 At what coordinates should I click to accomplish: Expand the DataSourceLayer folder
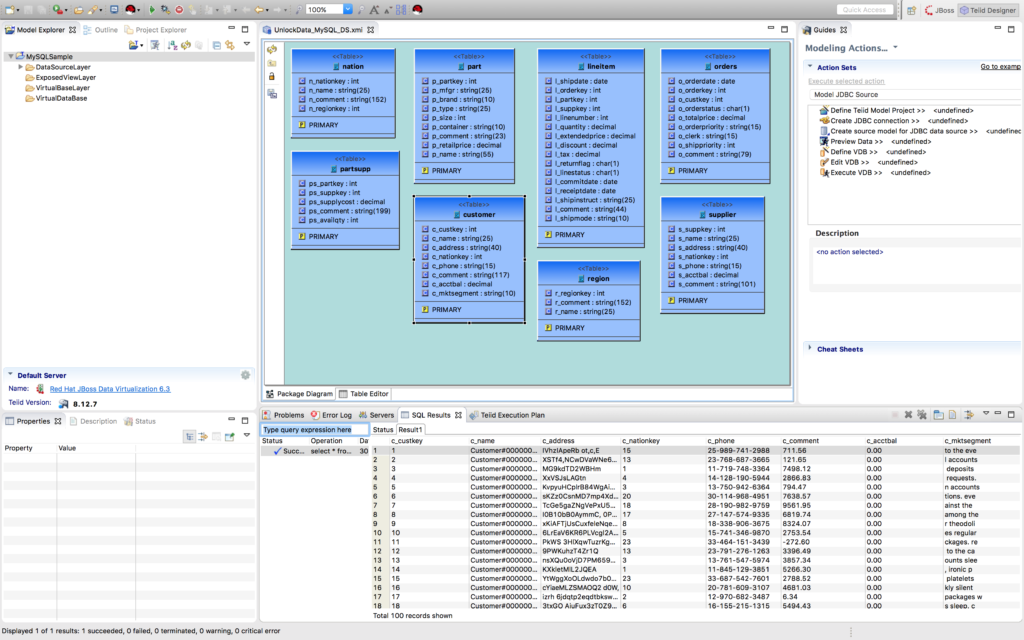(21, 67)
